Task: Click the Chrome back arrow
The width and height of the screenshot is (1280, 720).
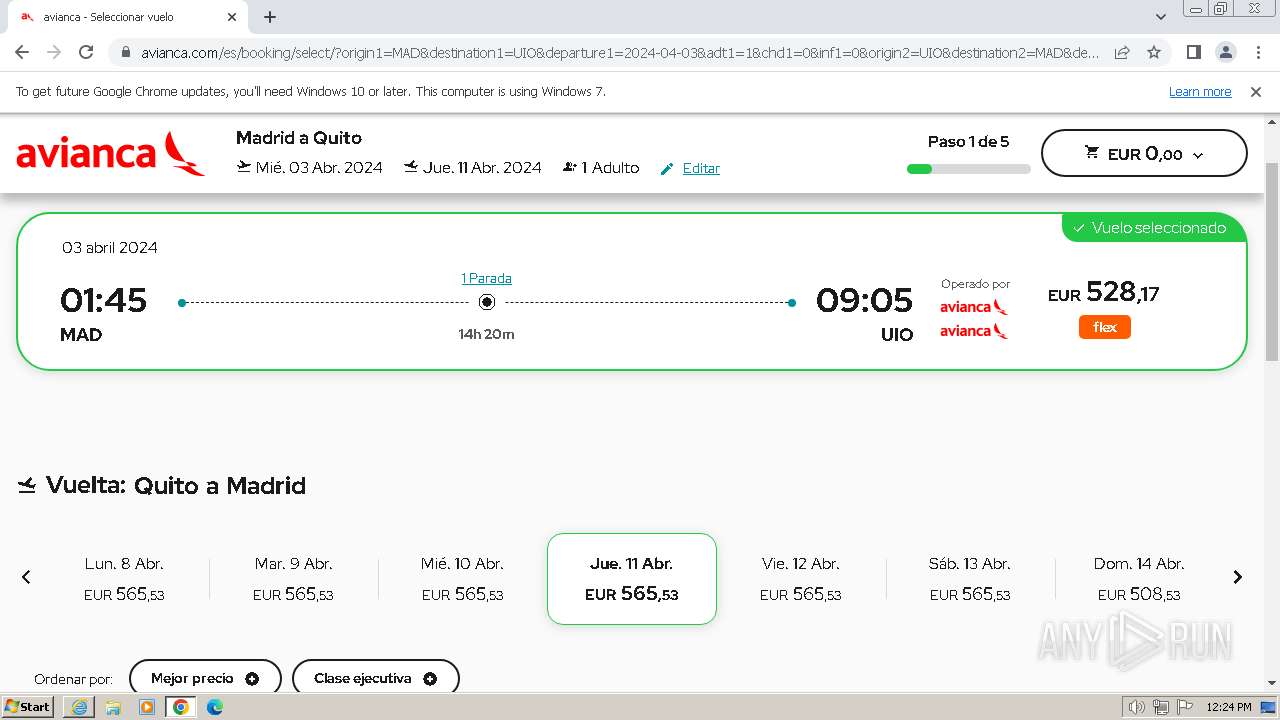Action: [x=22, y=52]
